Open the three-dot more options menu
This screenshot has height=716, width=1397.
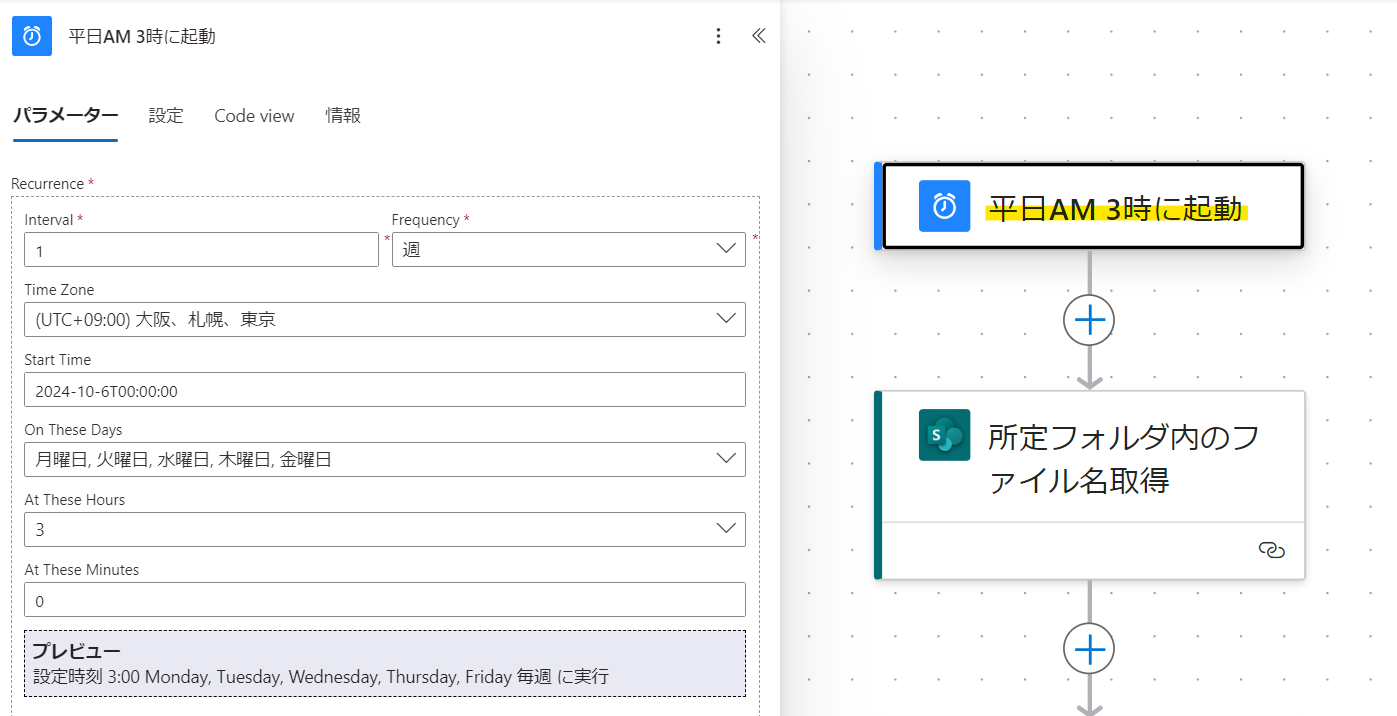718,36
